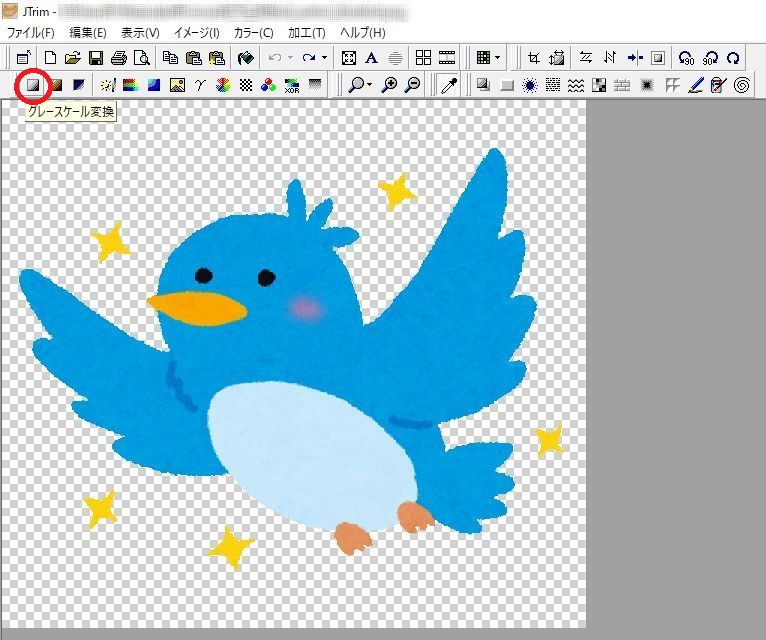This screenshot has height=640, width=766.
Task: Expand the undo history dropdown arrow
Action: click(x=290, y=58)
